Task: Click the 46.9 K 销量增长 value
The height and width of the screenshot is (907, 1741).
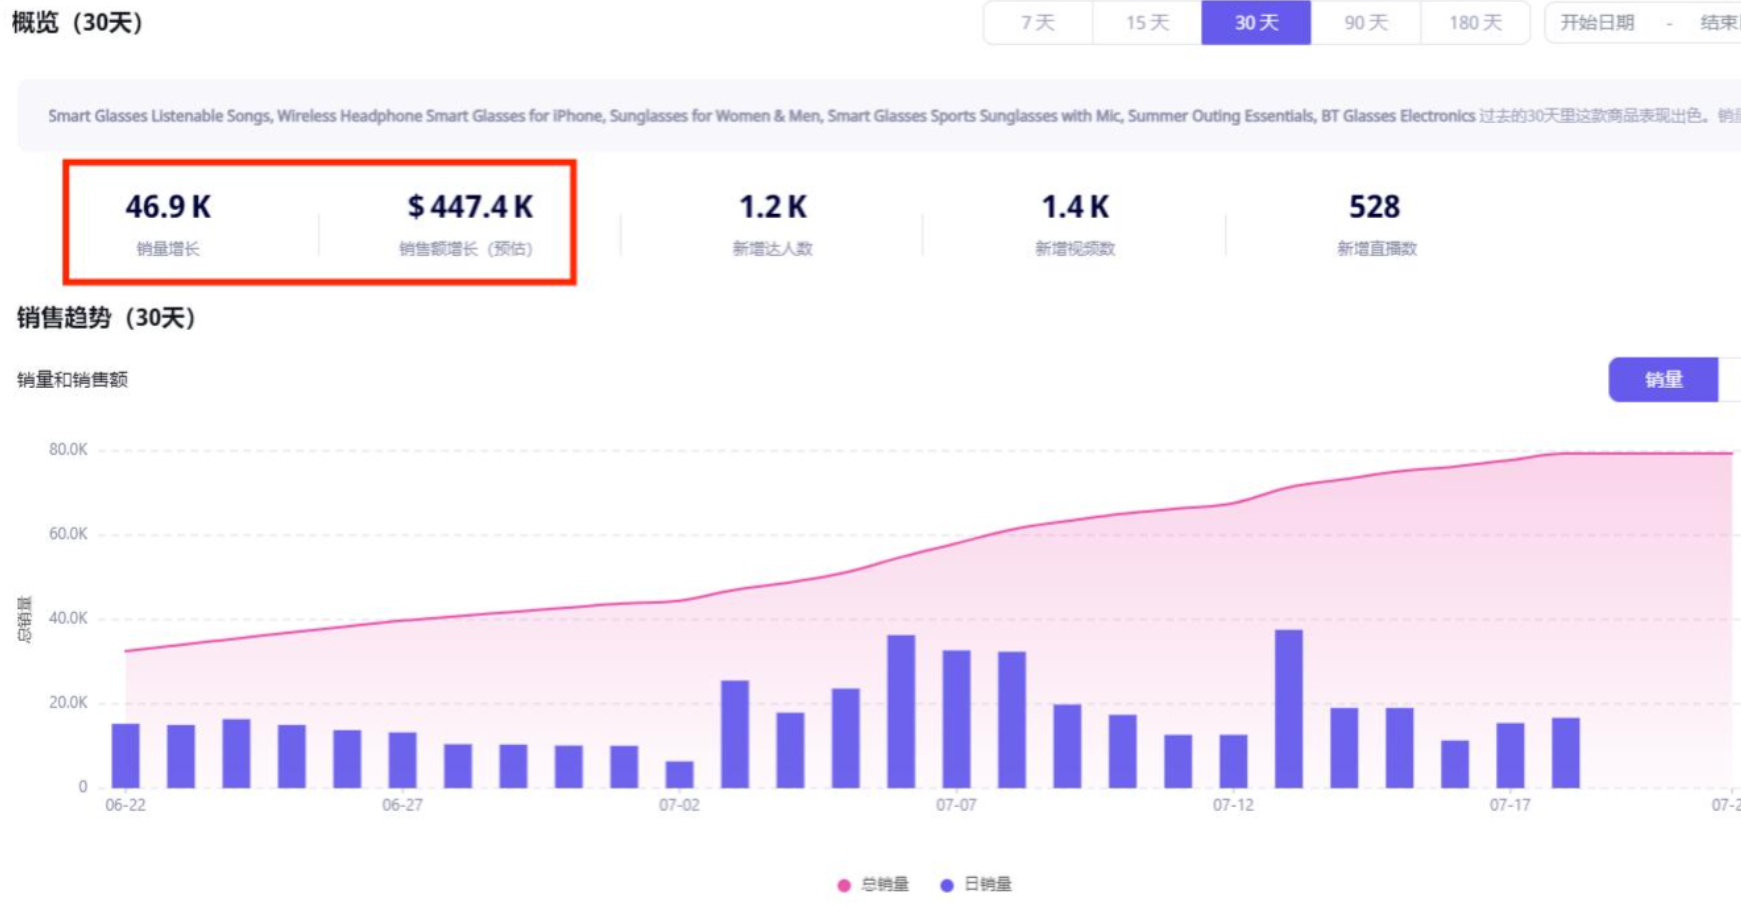Action: click(168, 207)
